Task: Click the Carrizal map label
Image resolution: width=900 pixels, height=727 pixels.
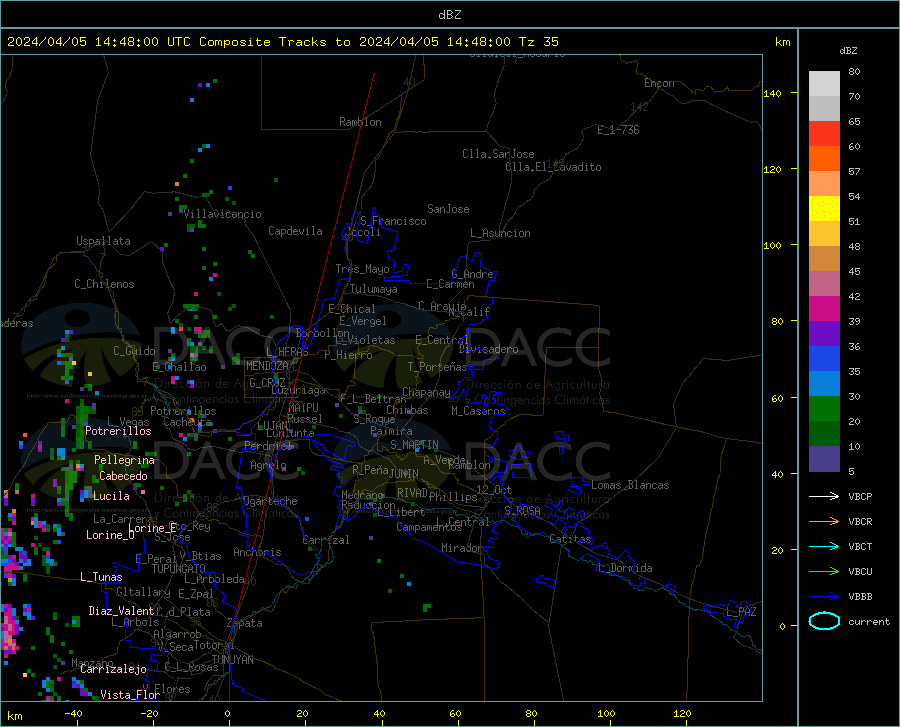Action: pos(326,540)
